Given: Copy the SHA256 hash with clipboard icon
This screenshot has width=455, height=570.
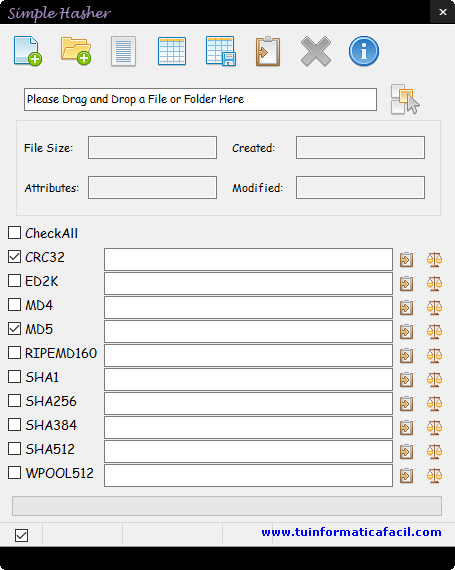Looking at the screenshot, I should tap(406, 404).
